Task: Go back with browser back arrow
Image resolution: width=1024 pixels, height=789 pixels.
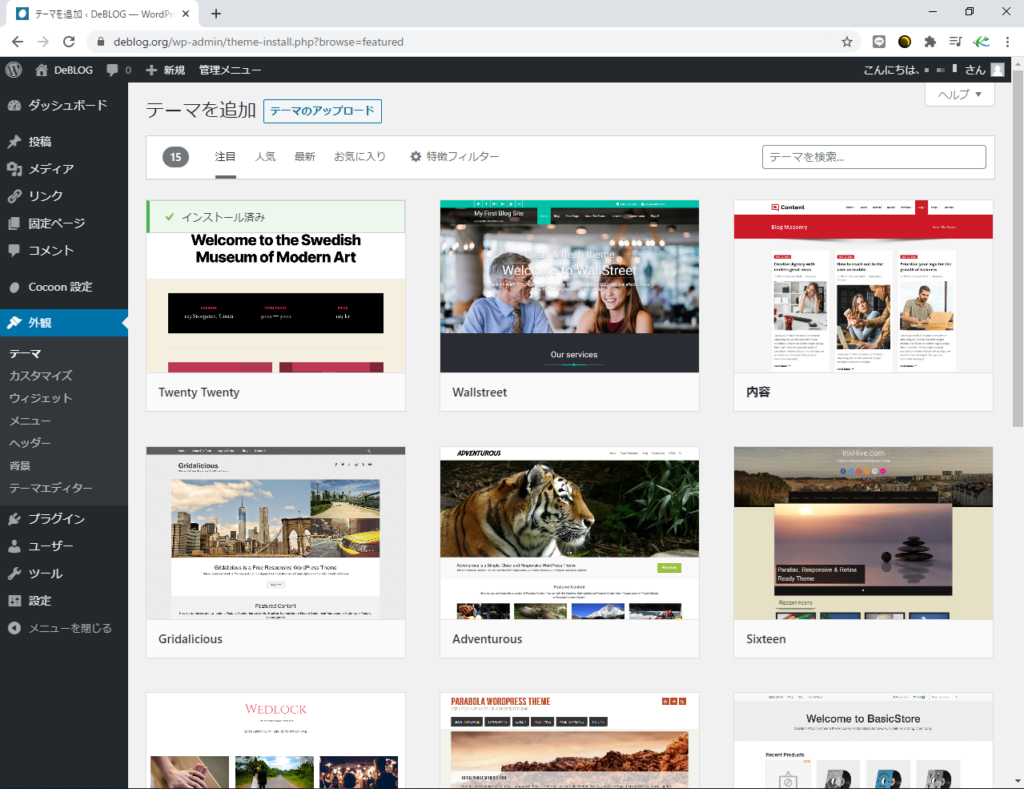Action: [18, 42]
